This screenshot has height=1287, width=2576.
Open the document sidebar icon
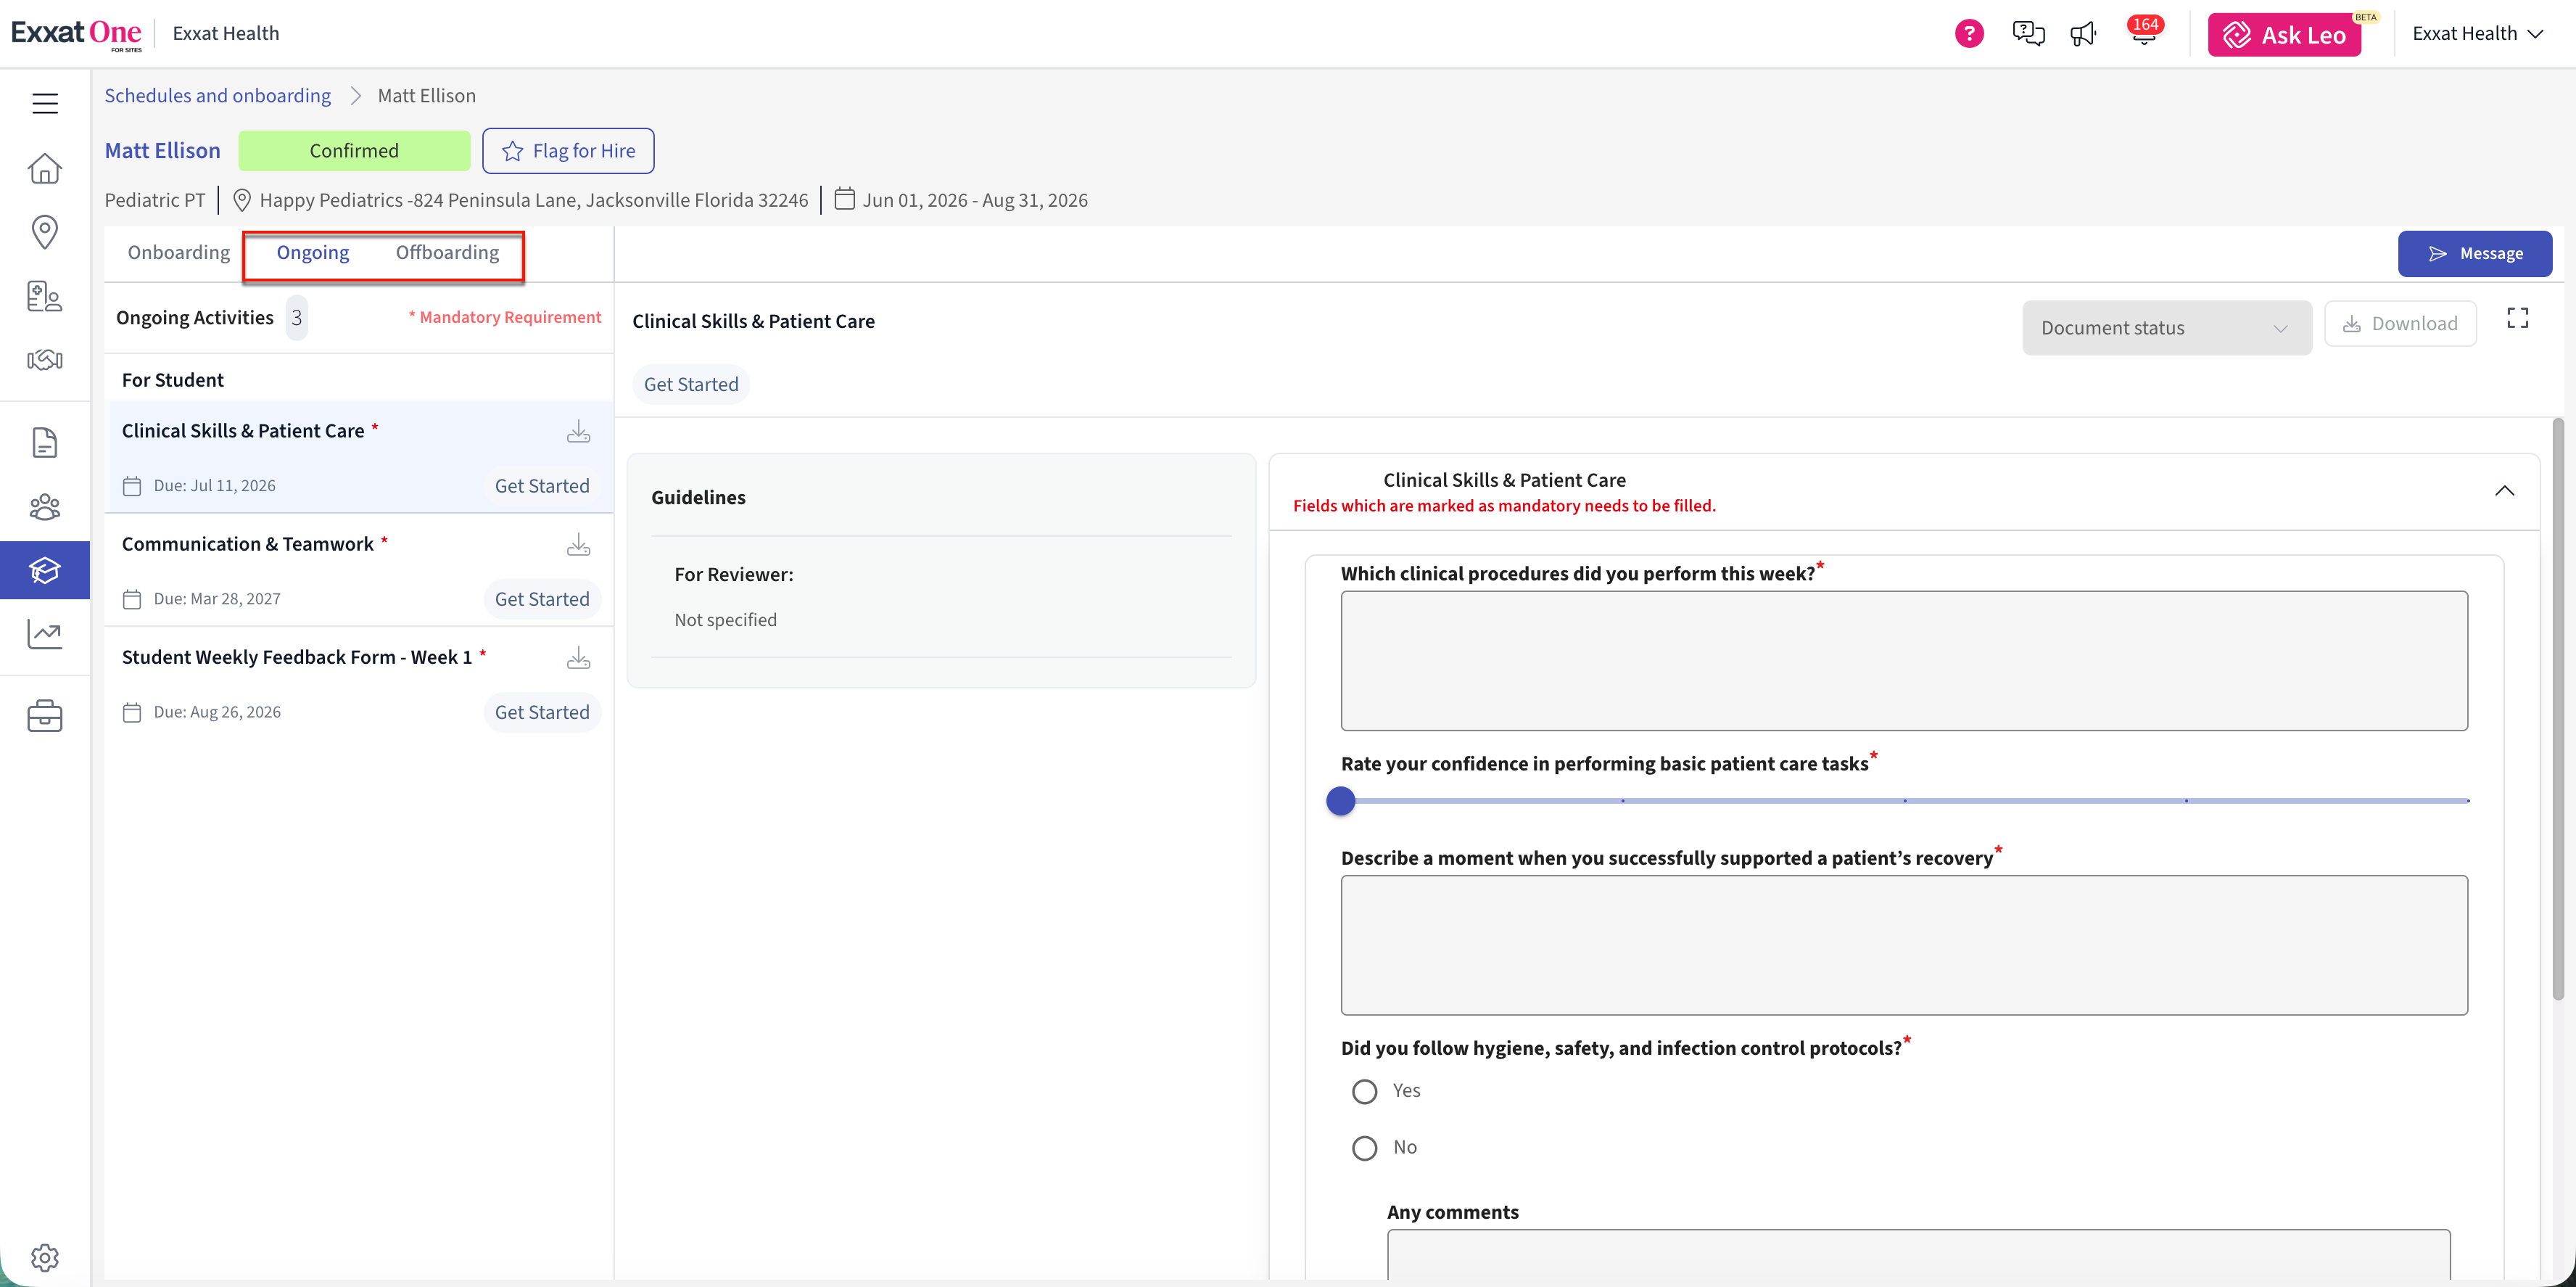click(x=45, y=443)
